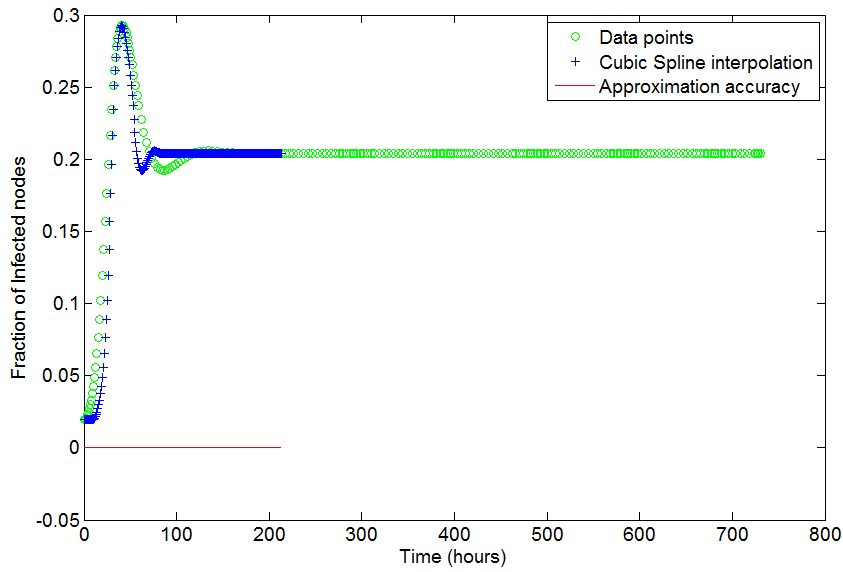Click the red line legend sample
The height and width of the screenshot is (572, 843).
click(x=575, y=86)
